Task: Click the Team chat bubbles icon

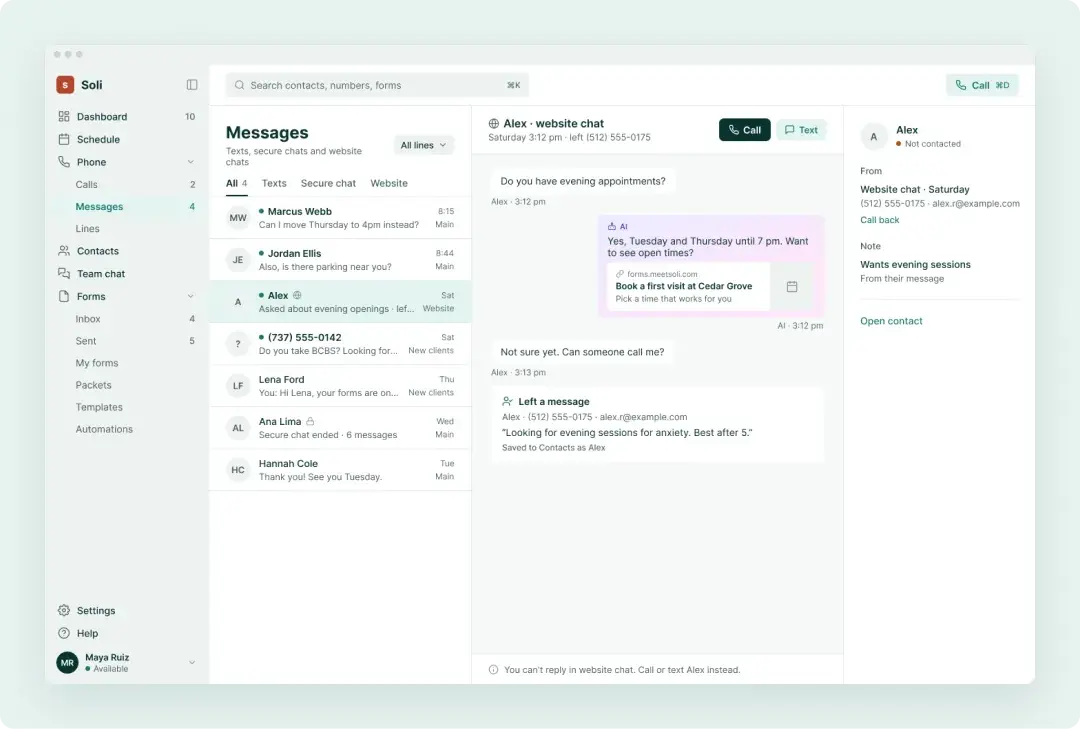Action: (64, 274)
